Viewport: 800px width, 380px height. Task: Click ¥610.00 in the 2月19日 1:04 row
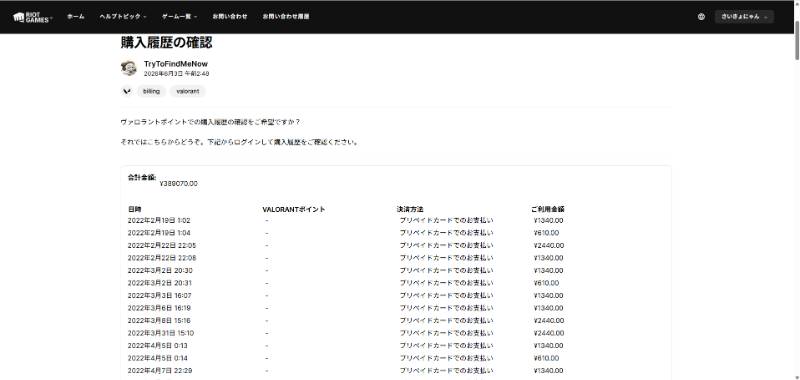pos(546,233)
